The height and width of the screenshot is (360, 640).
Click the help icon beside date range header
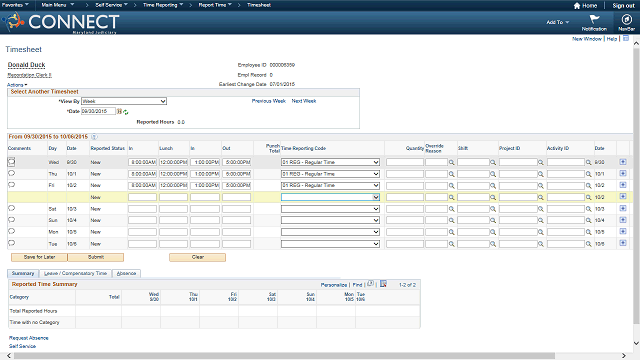coord(94,137)
